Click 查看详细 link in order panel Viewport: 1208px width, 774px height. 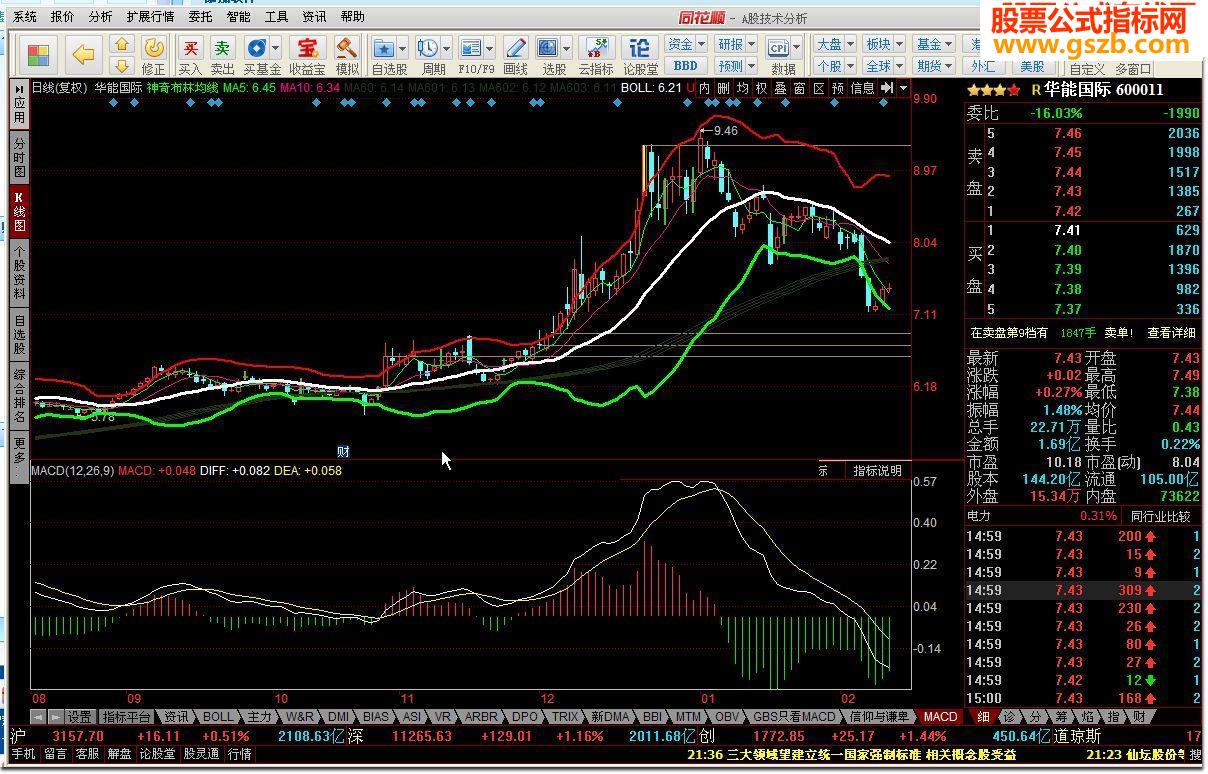(1171, 333)
